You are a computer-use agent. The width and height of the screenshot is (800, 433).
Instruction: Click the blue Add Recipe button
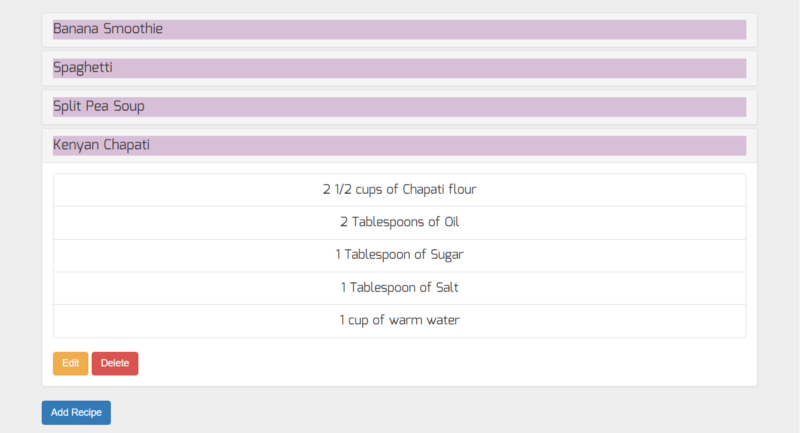pyautogui.click(x=76, y=413)
